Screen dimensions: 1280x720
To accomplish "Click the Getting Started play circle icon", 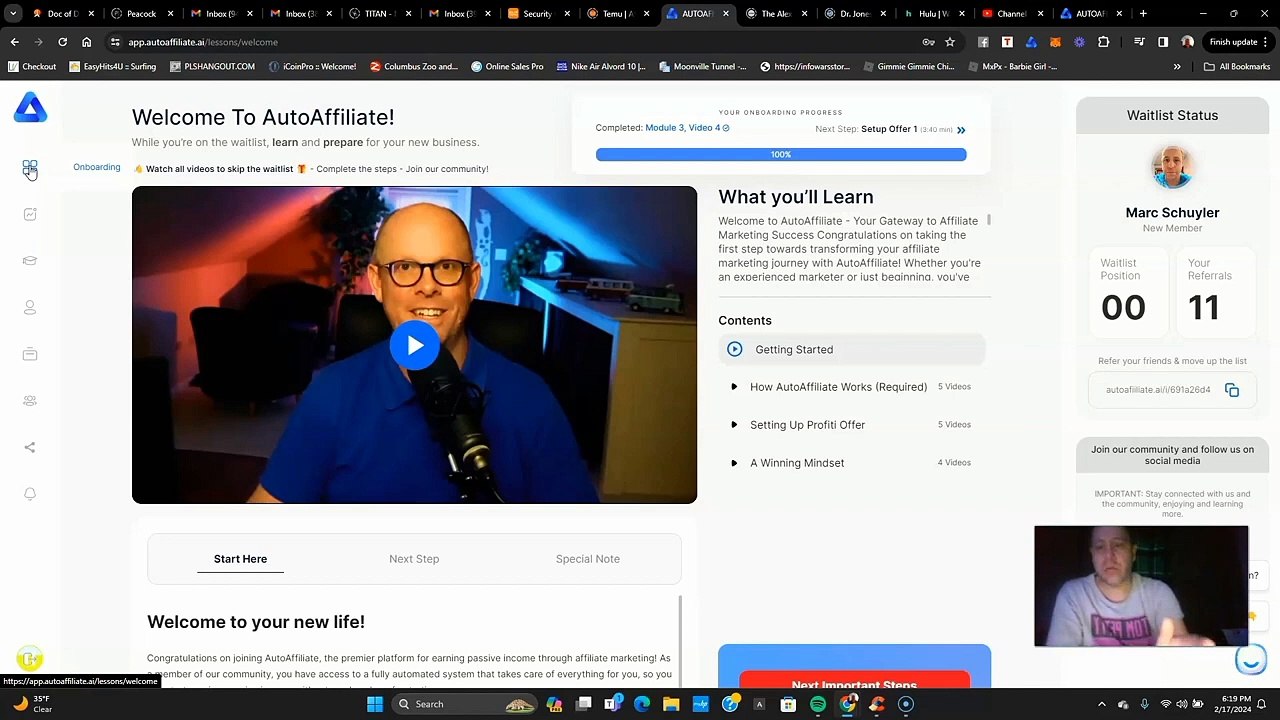I will tap(735, 349).
